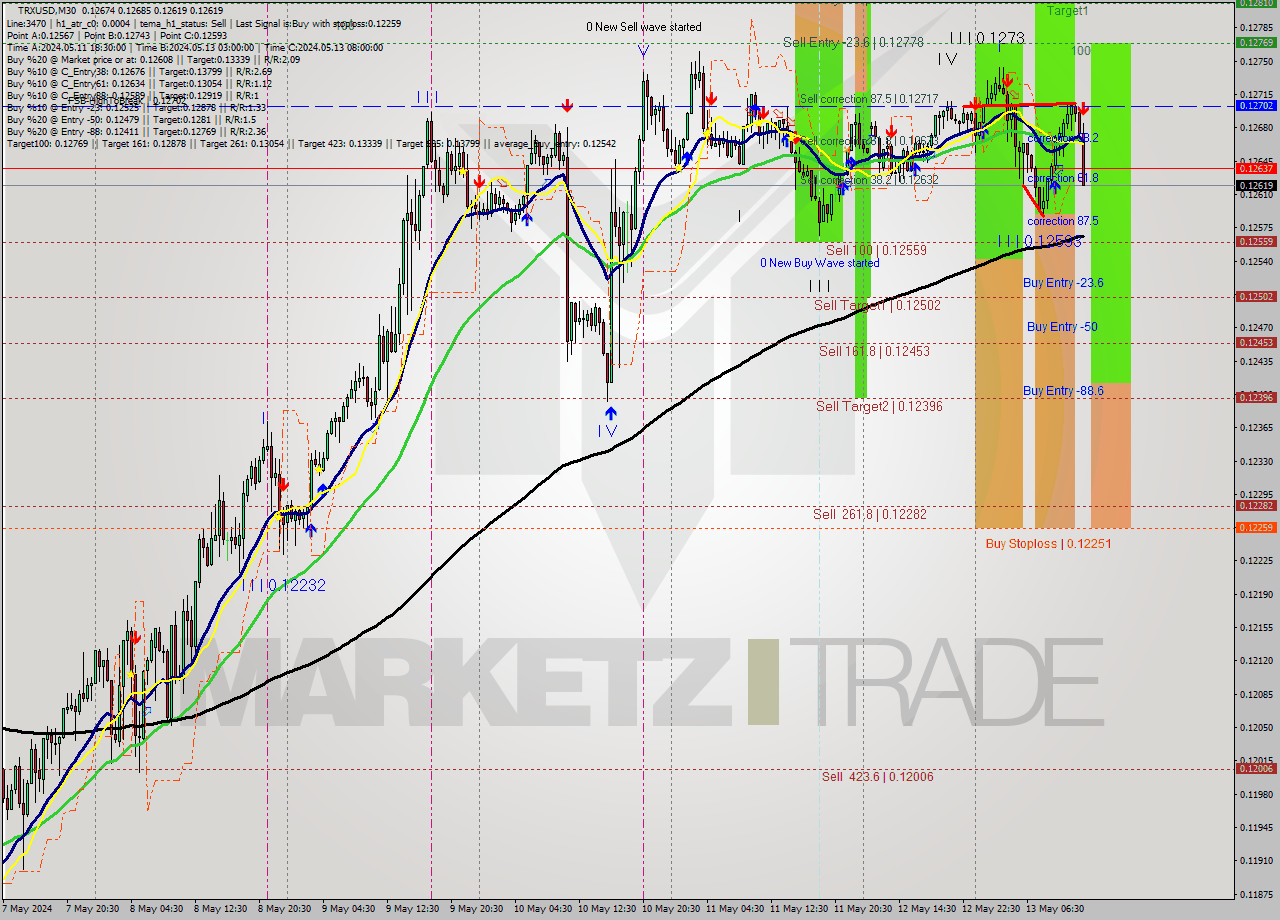Click the 'Buy Entry -88.6' label
This screenshot has height=920, width=1280.
tap(1063, 391)
